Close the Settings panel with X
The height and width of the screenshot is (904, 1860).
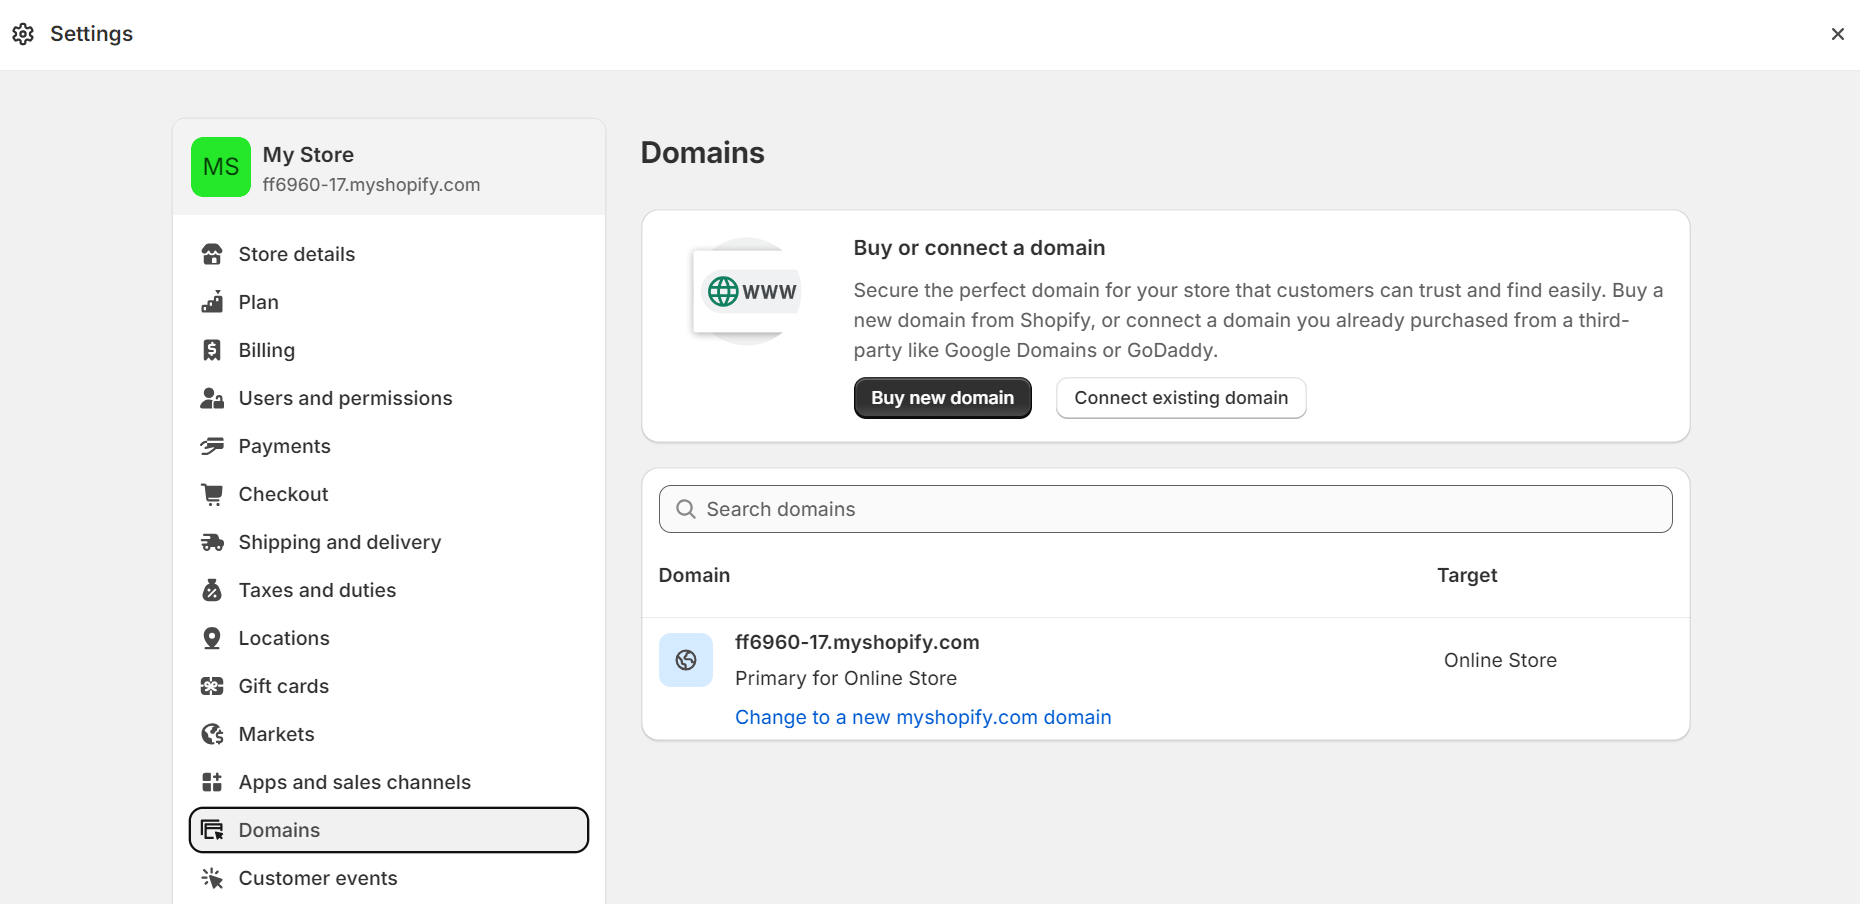1837,34
